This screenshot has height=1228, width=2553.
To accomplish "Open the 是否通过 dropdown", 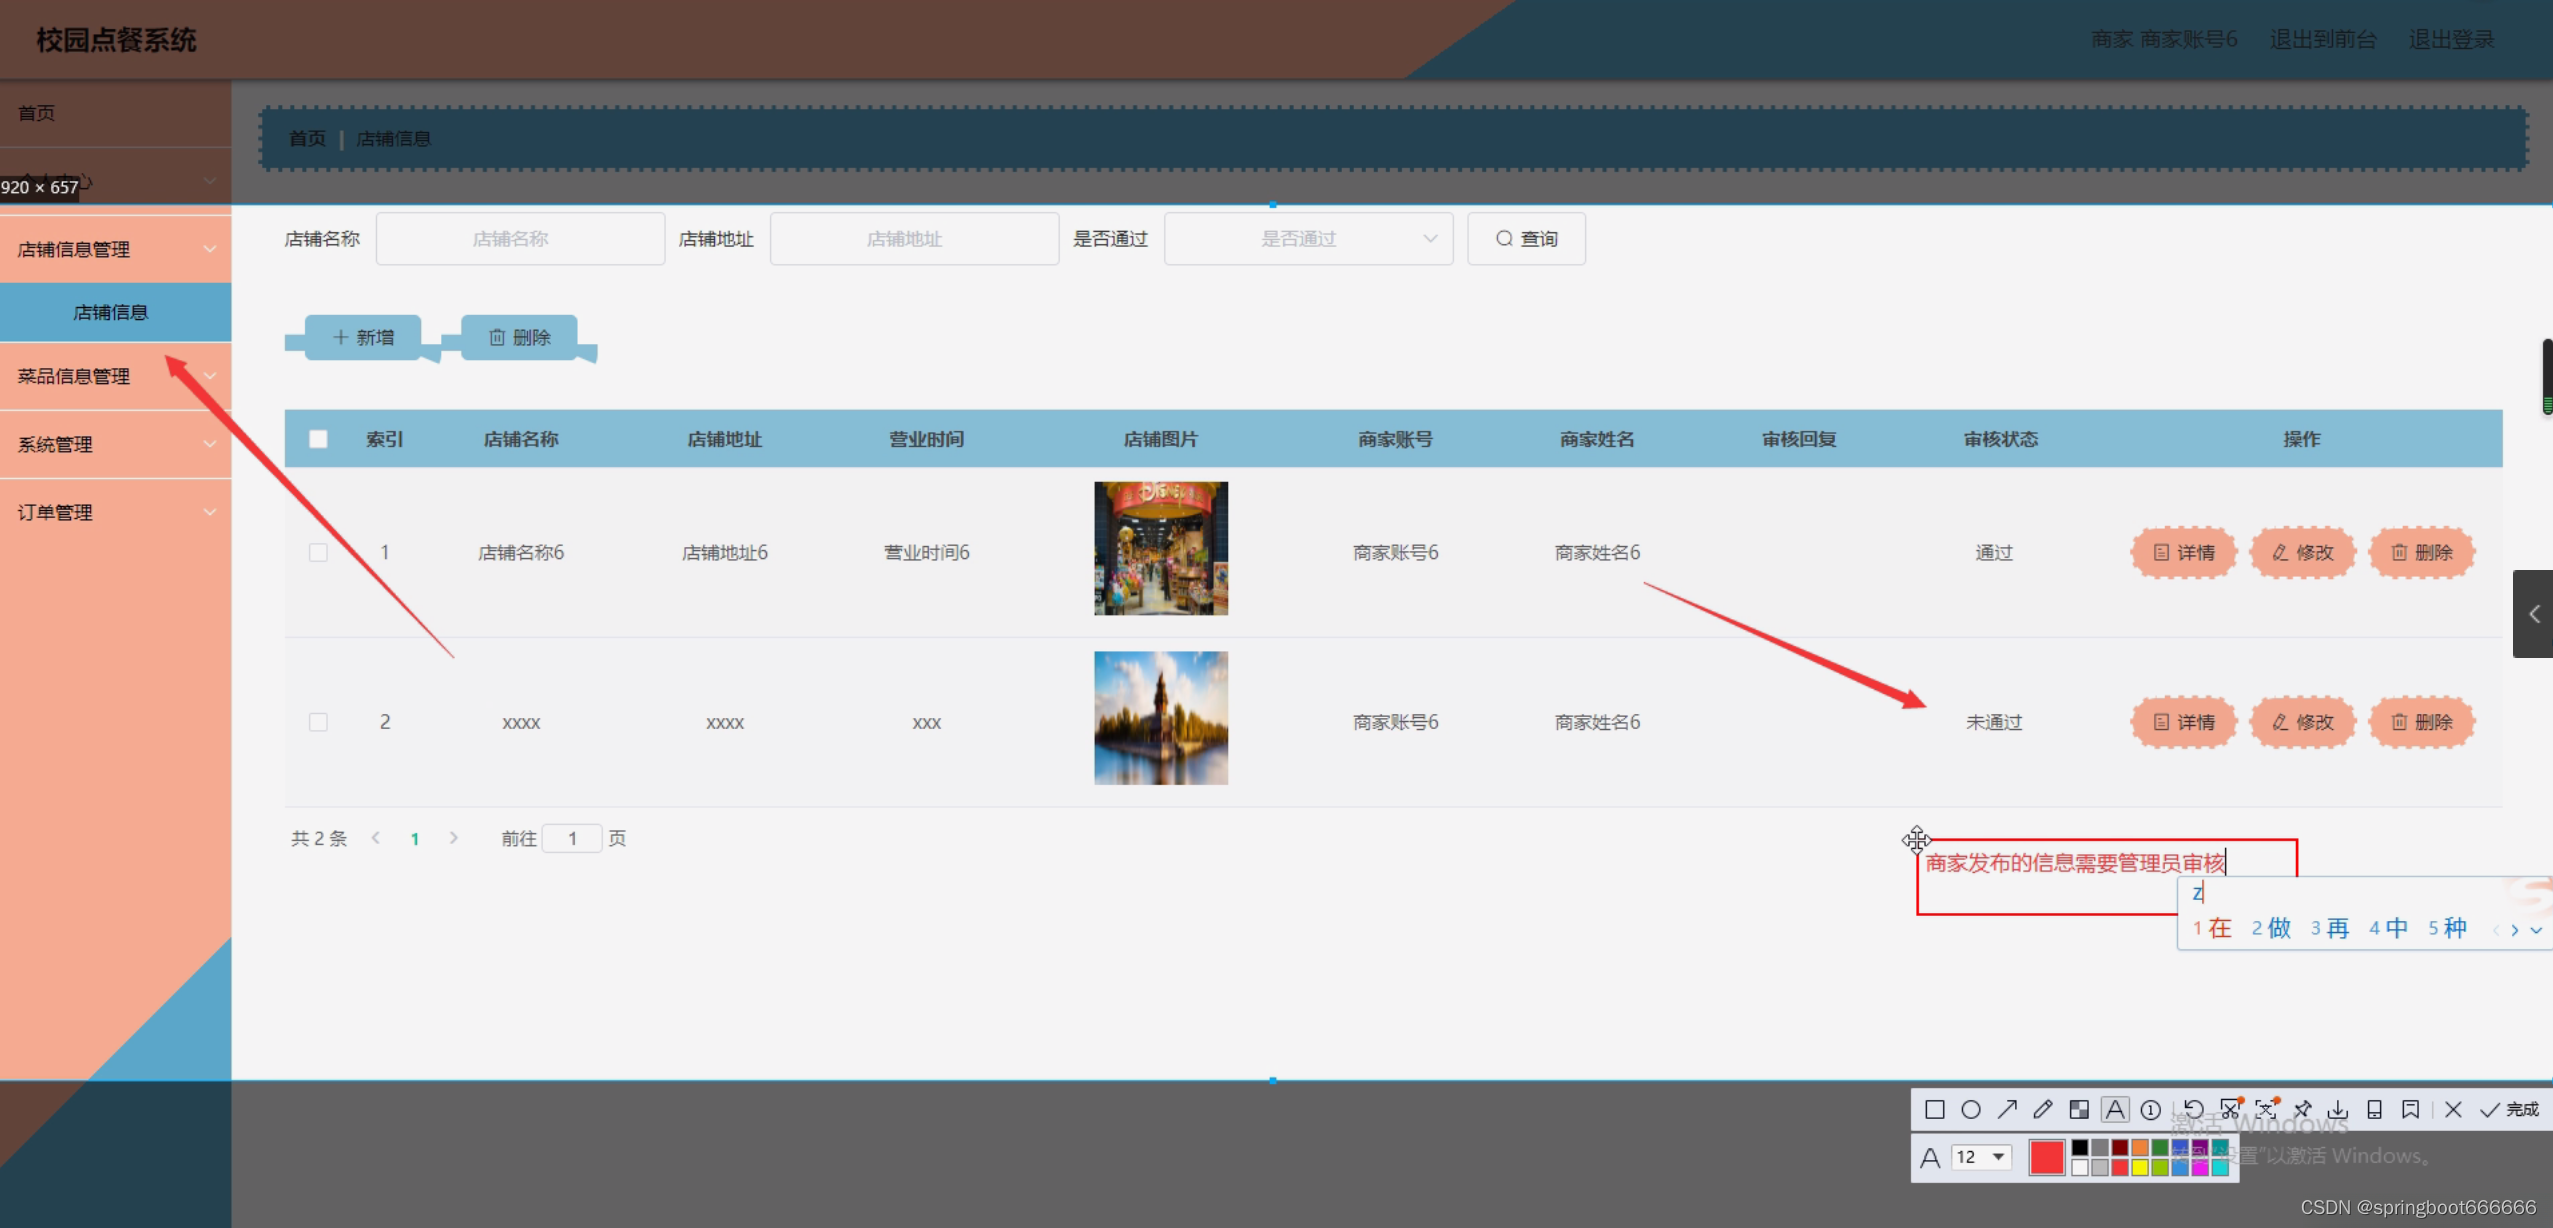I will (1307, 239).
